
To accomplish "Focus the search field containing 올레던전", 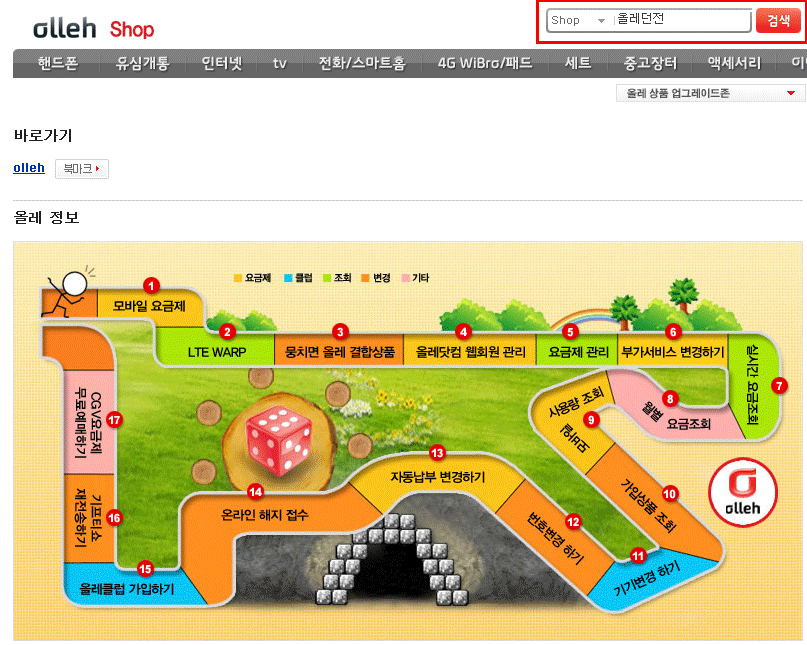I will click(x=681, y=20).
